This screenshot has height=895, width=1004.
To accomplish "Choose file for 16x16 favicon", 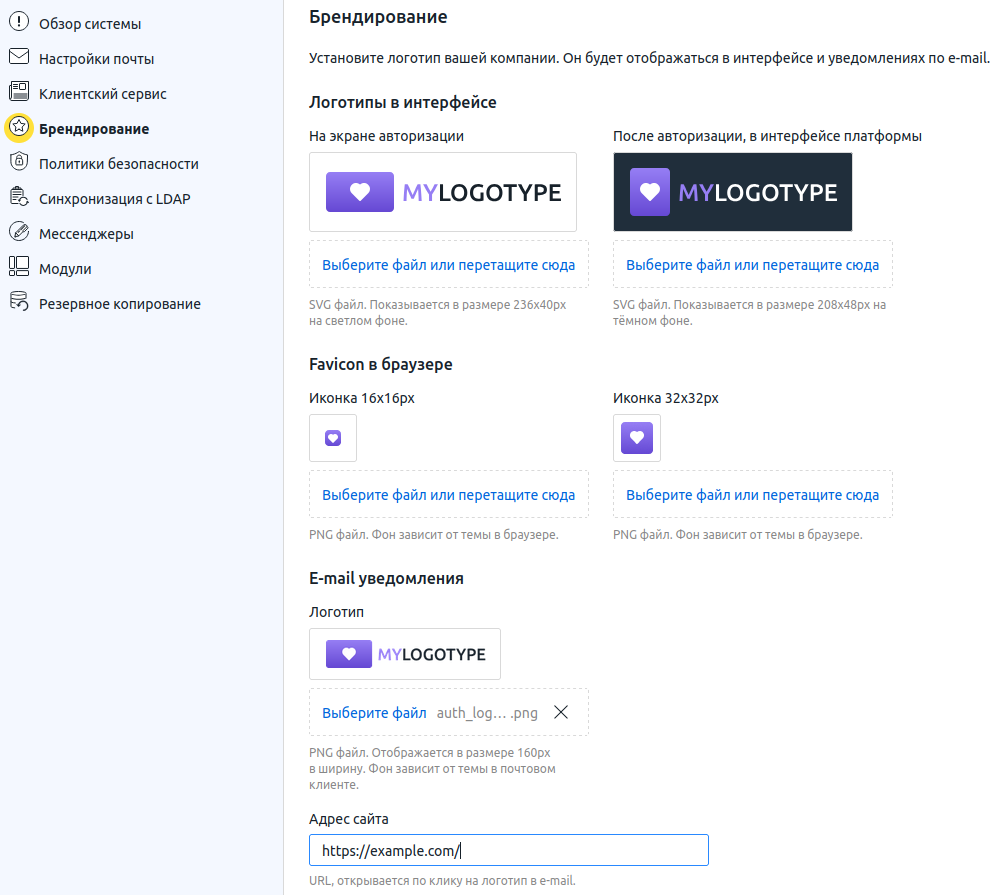I will (x=448, y=495).
